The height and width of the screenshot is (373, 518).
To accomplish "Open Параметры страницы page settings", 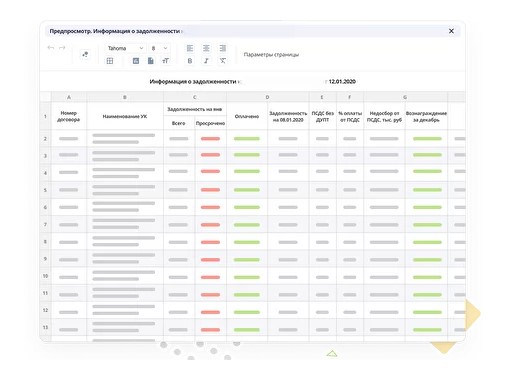I will pos(271,55).
